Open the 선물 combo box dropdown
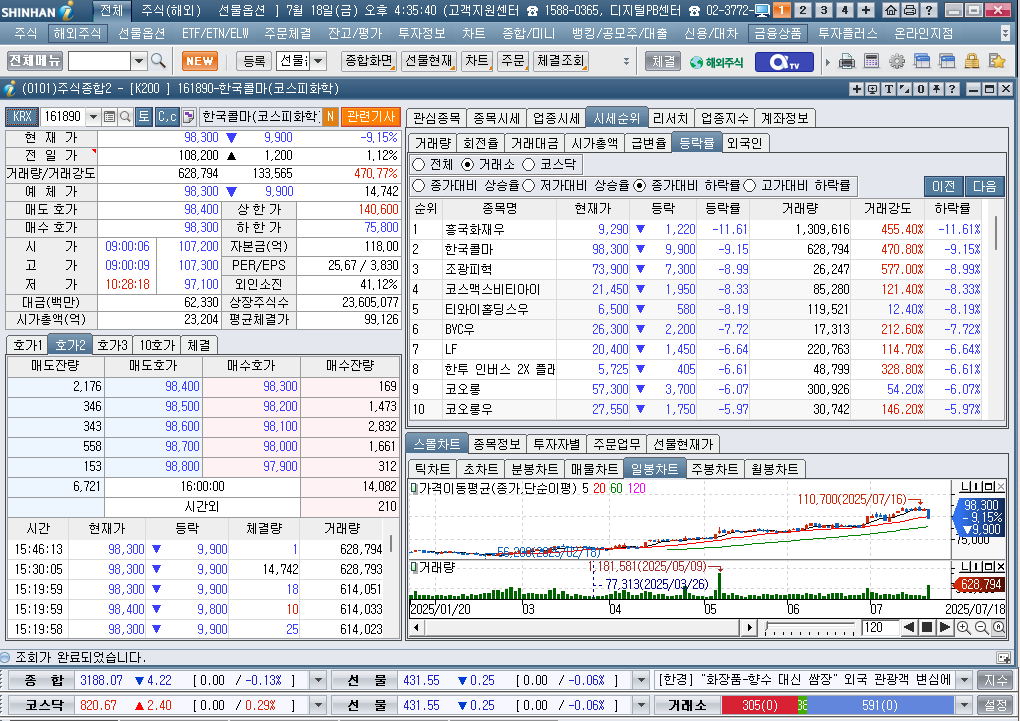Image resolution: width=1020 pixels, height=721 pixels. click(318, 61)
